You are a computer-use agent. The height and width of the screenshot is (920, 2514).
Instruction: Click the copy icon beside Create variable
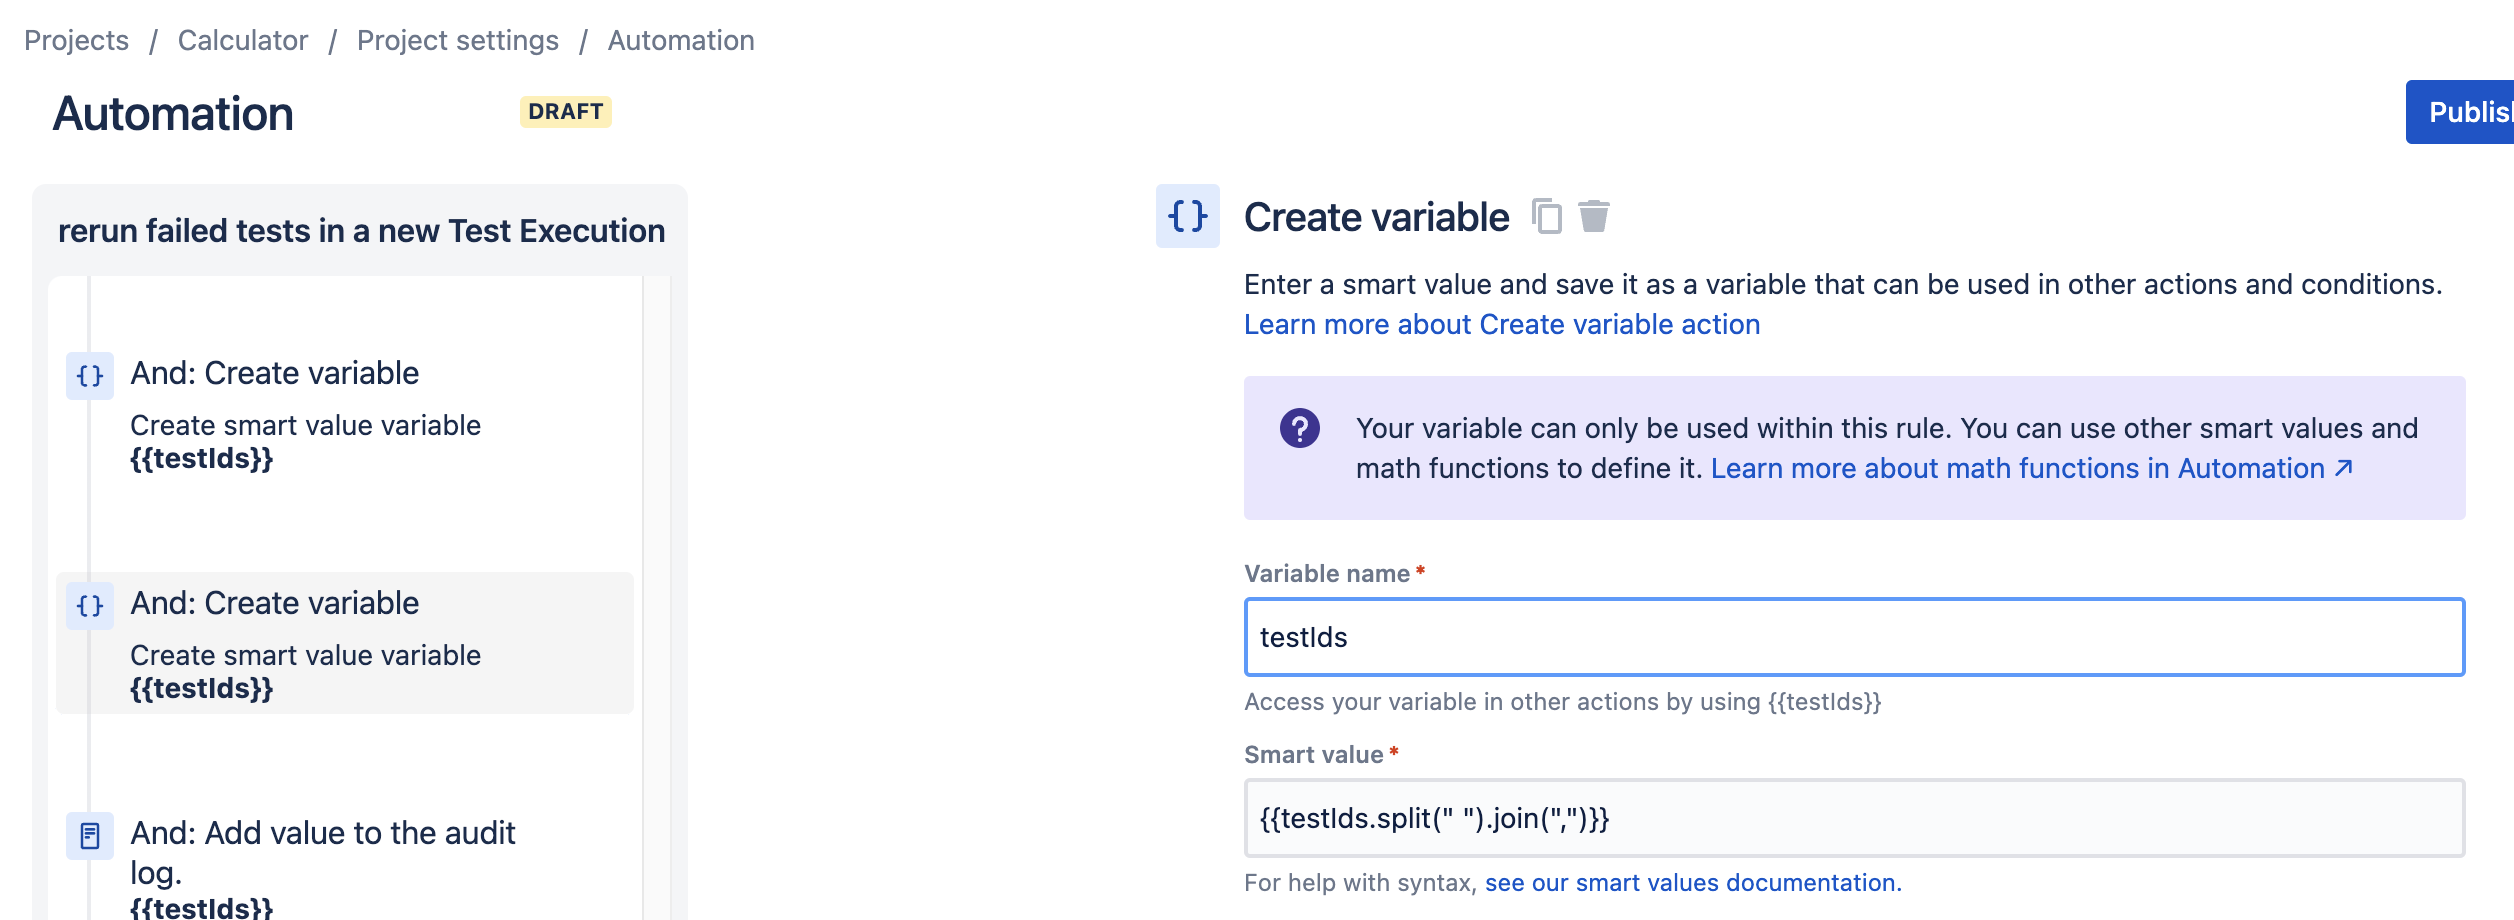point(1546,216)
